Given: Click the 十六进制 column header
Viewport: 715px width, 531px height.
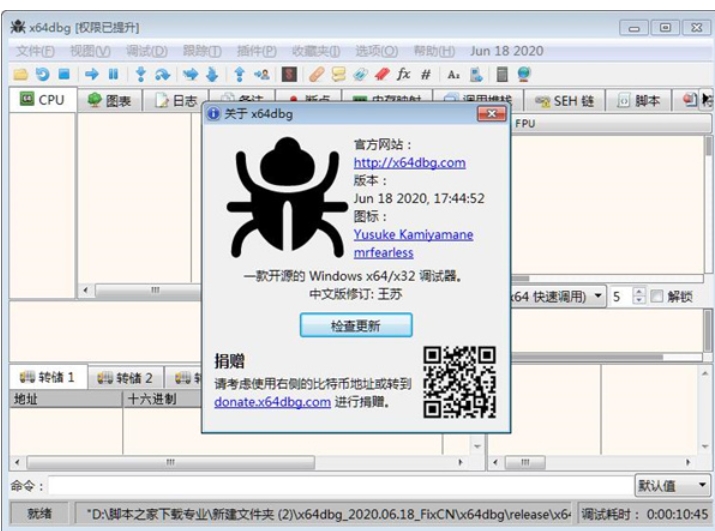Looking at the screenshot, I should [162, 399].
